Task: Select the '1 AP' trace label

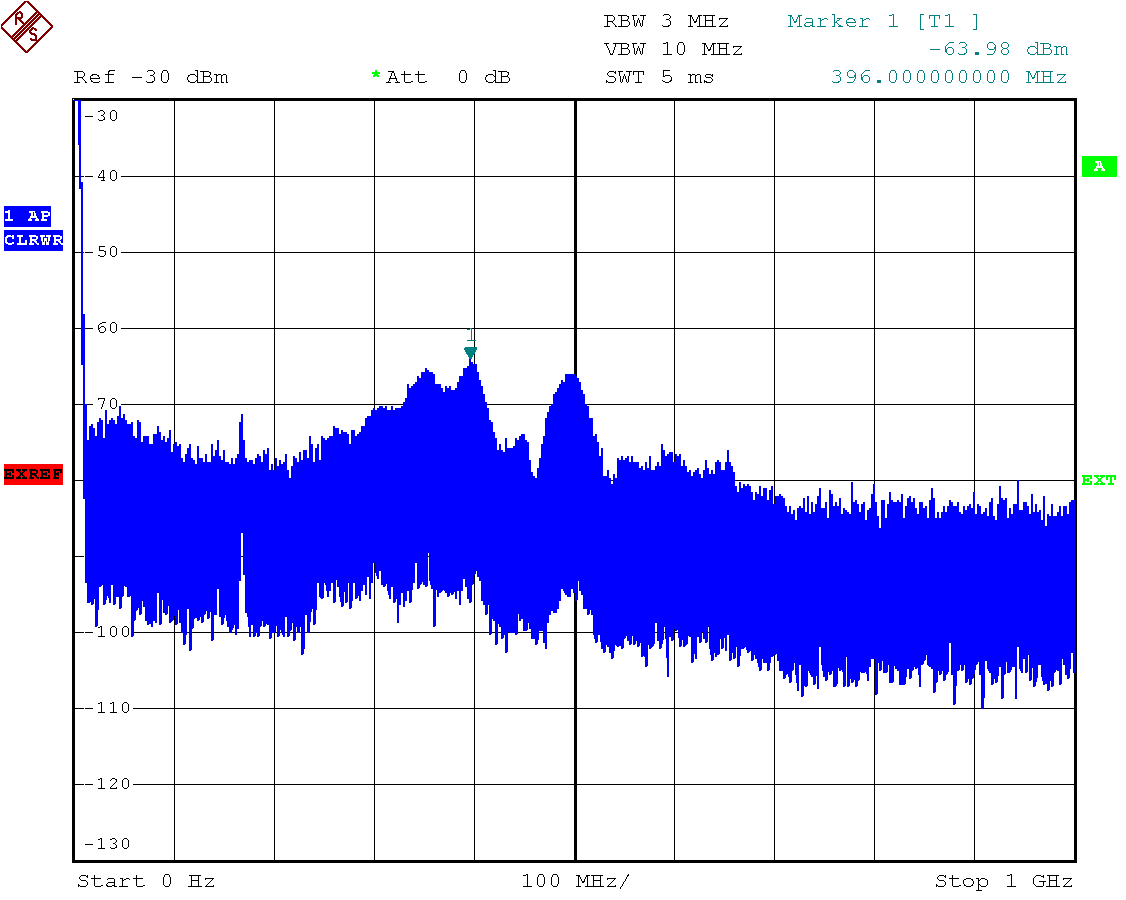Action: click(x=27, y=215)
